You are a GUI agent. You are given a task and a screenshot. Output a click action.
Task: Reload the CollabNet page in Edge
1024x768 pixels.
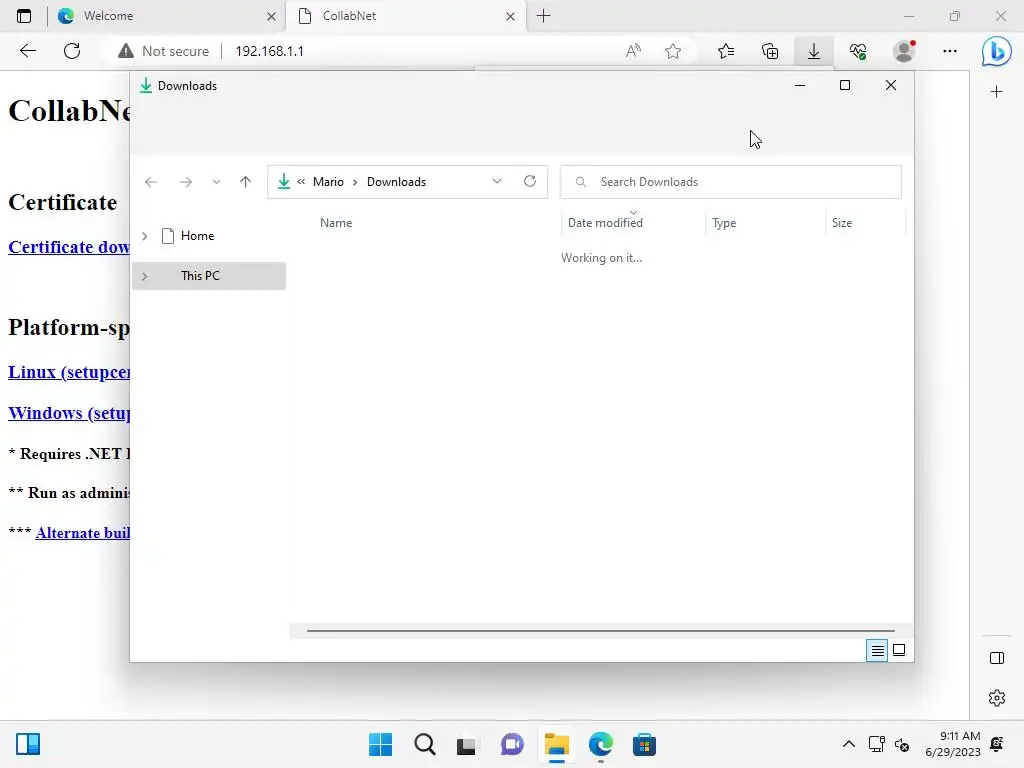[x=72, y=51]
